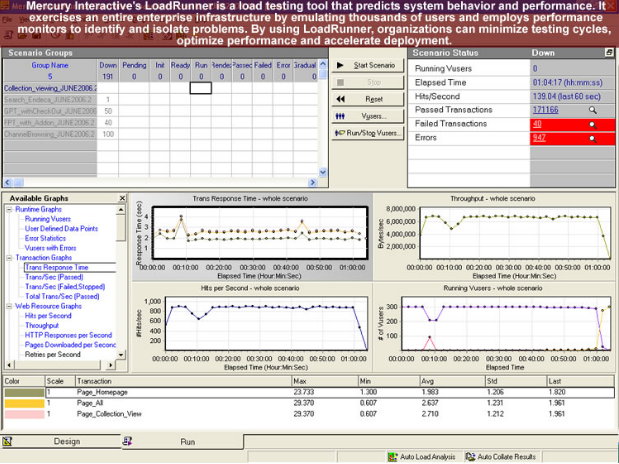Image resolution: width=619 pixels, height=464 pixels.
Task: Select Trans/Sec (Failed,Stopped) graph
Action: point(65,287)
